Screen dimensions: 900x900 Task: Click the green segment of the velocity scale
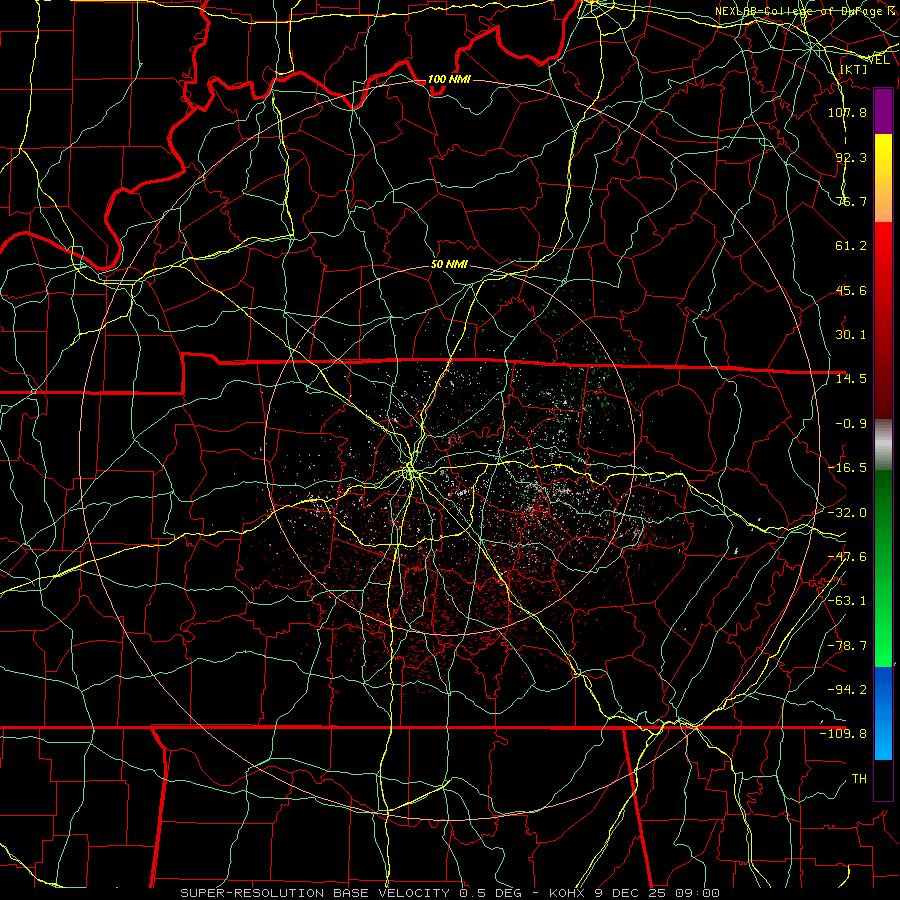point(883,568)
